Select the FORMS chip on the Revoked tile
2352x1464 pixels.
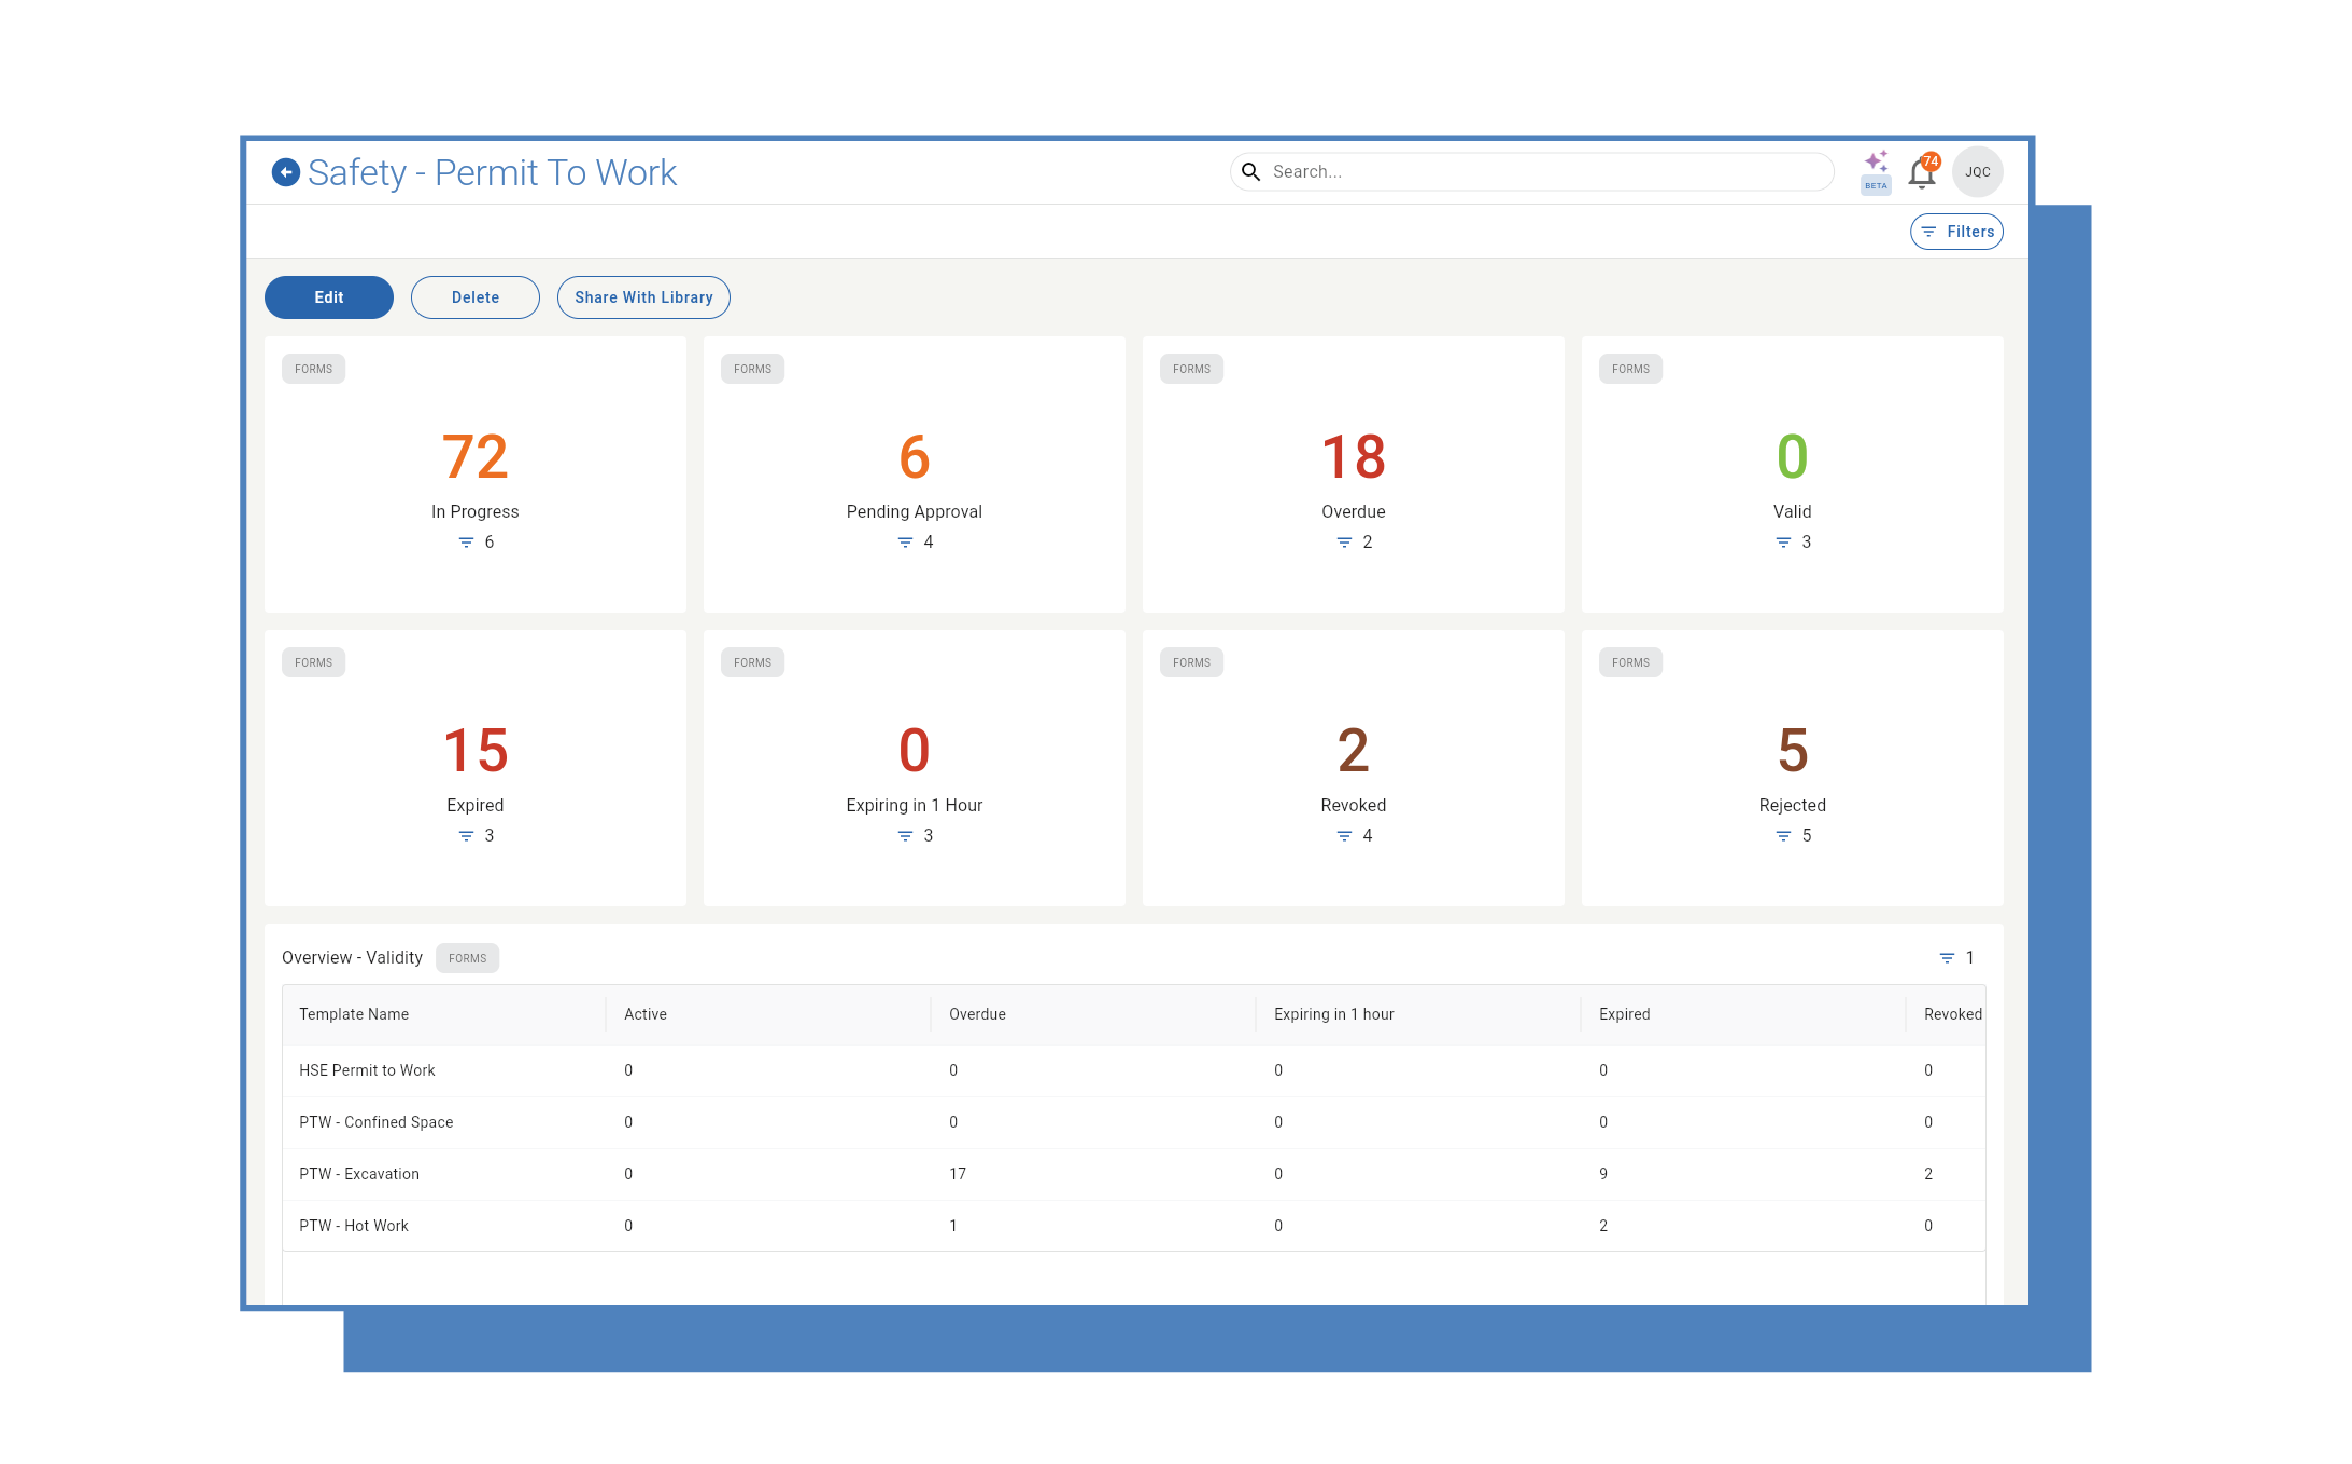pyautogui.click(x=1191, y=661)
